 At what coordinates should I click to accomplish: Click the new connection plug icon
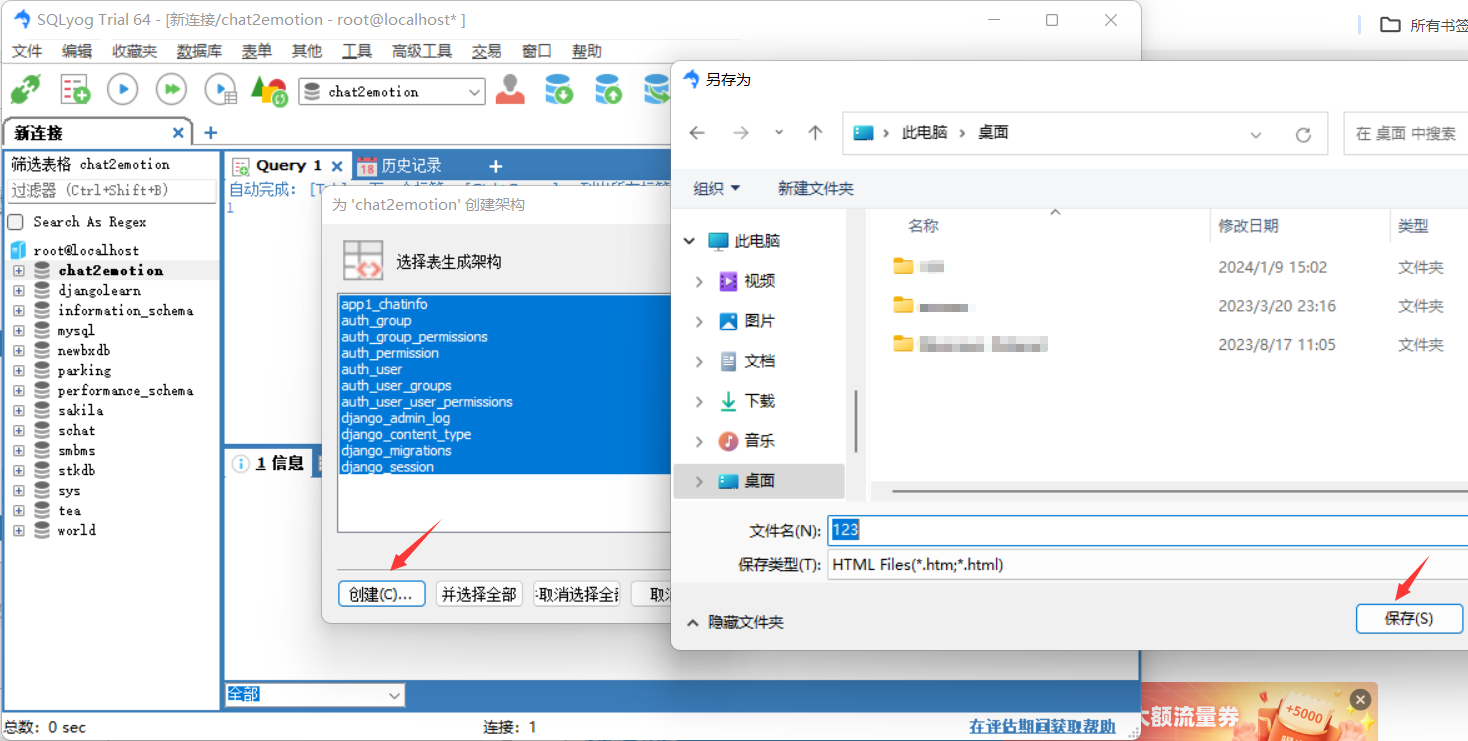[26, 90]
